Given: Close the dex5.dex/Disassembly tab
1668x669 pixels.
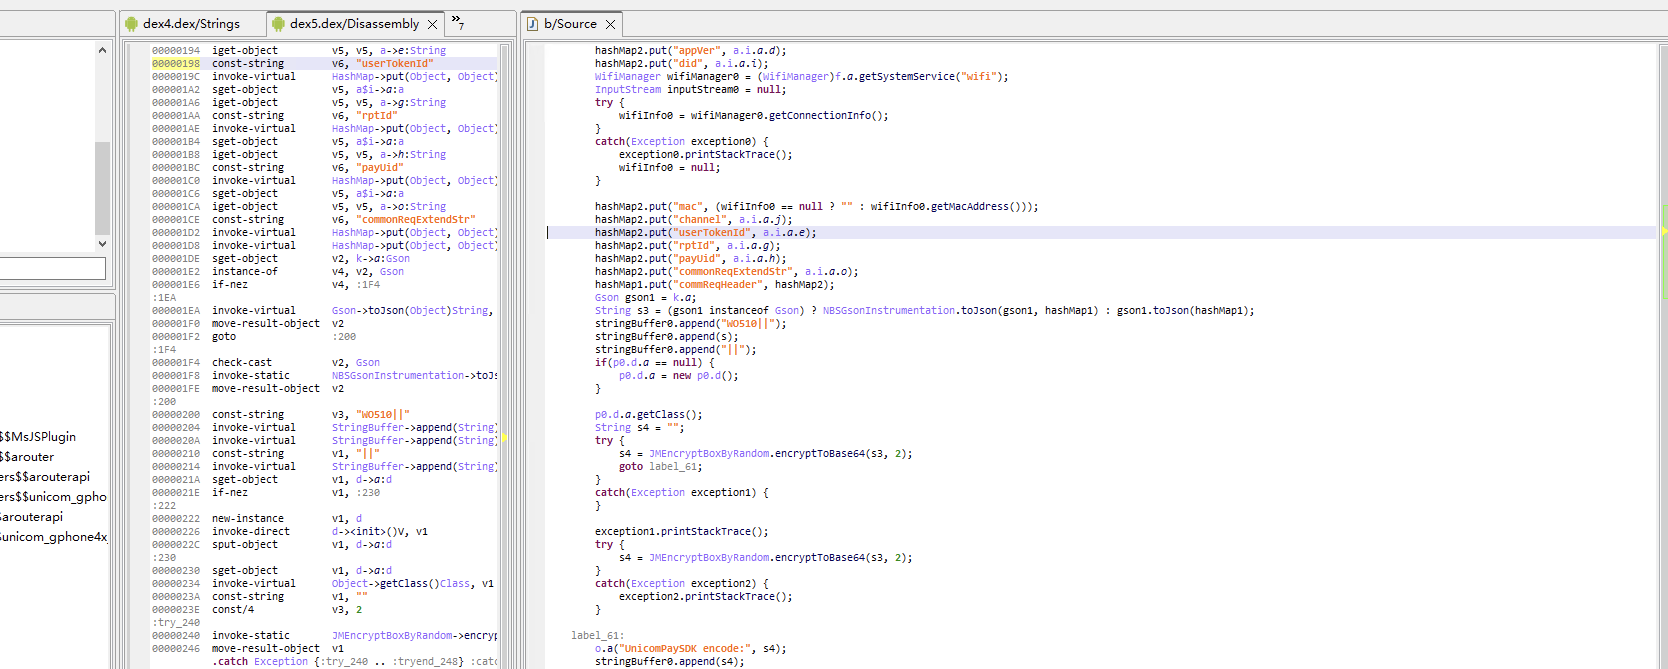Looking at the screenshot, I should click(432, 24).
